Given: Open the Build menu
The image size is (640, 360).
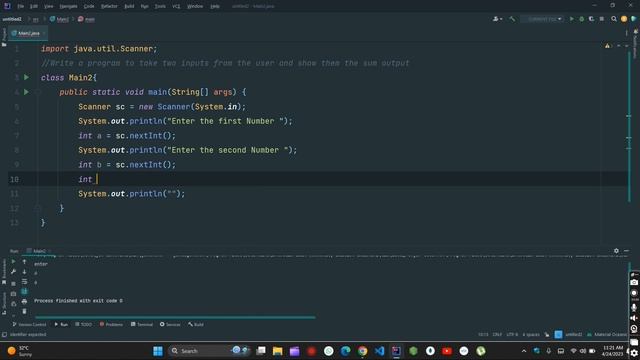Looking at the screenshot, I should [129, 6].
